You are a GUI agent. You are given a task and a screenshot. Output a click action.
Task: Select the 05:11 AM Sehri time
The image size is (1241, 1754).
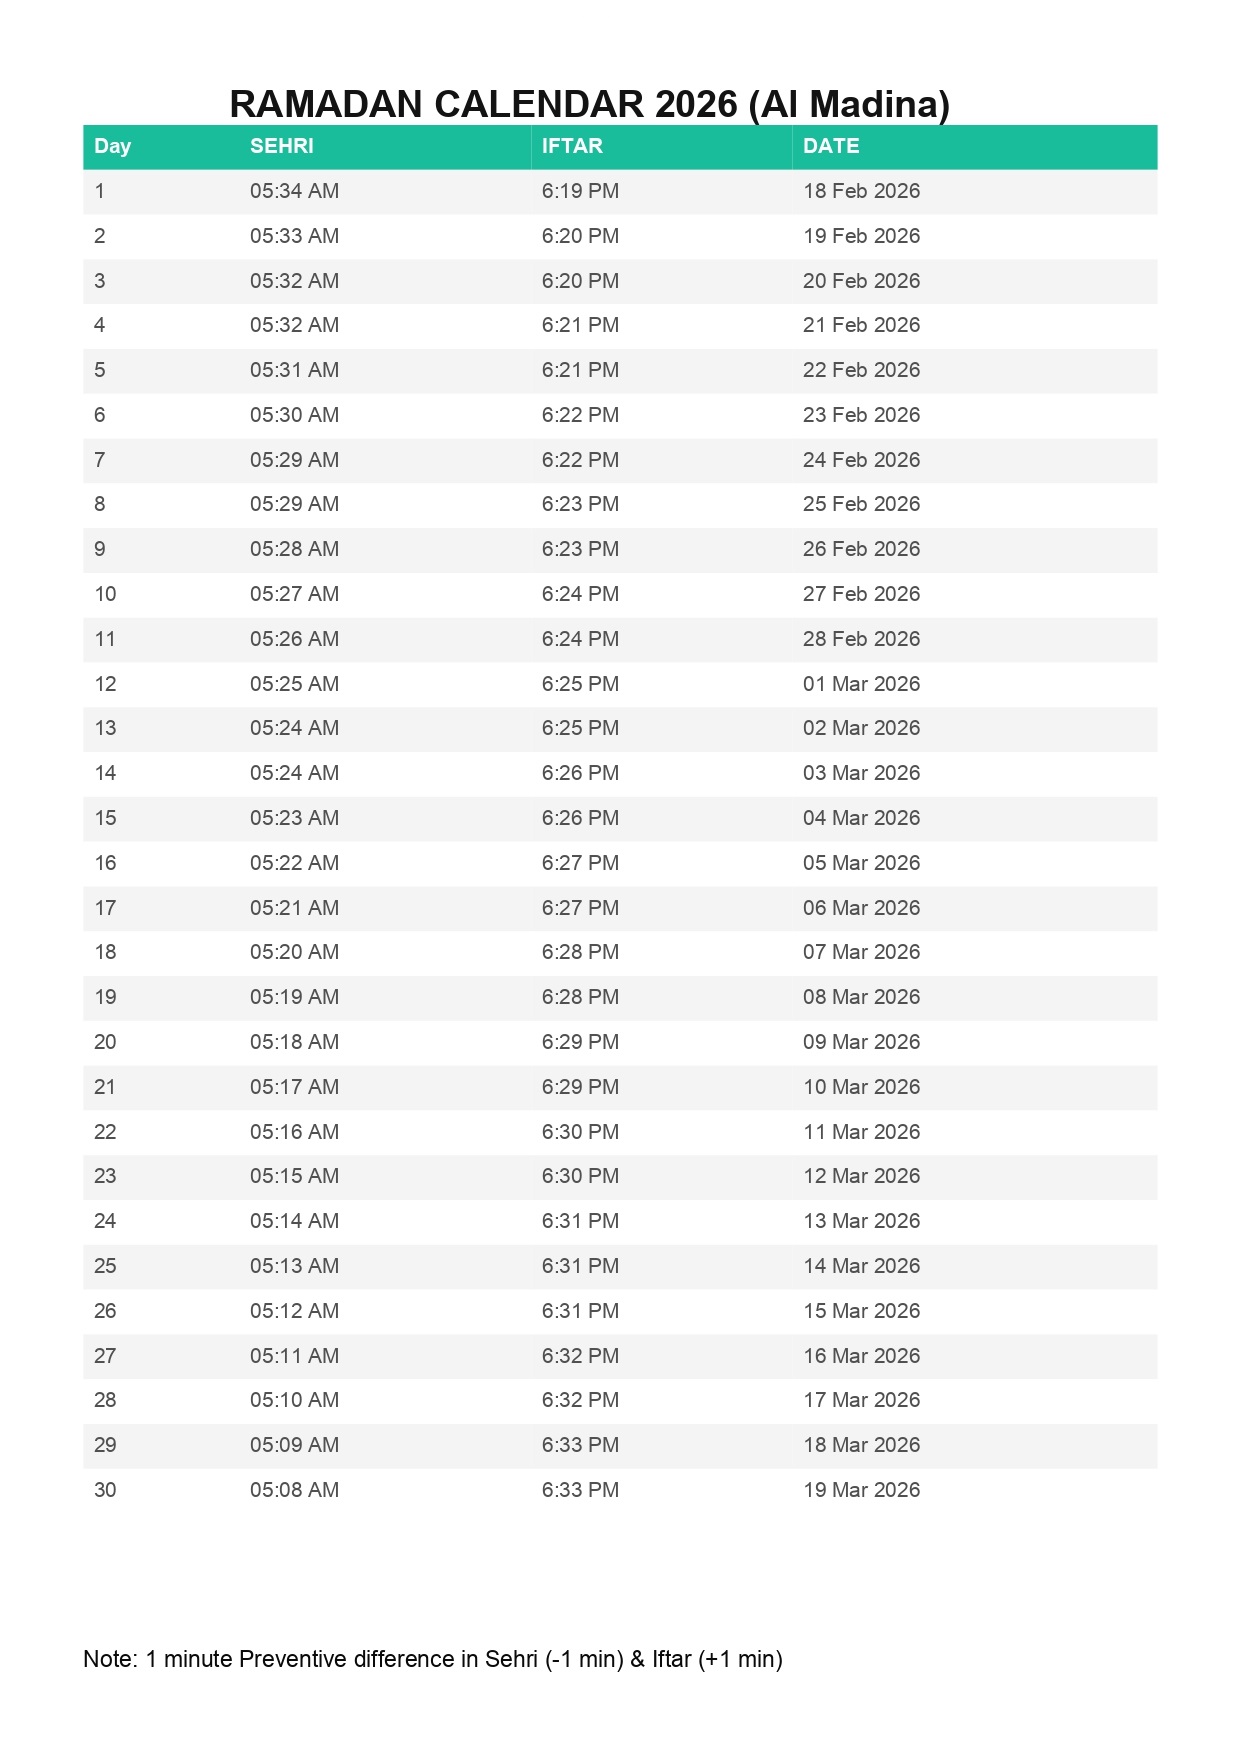click(x=294, y=1356)
